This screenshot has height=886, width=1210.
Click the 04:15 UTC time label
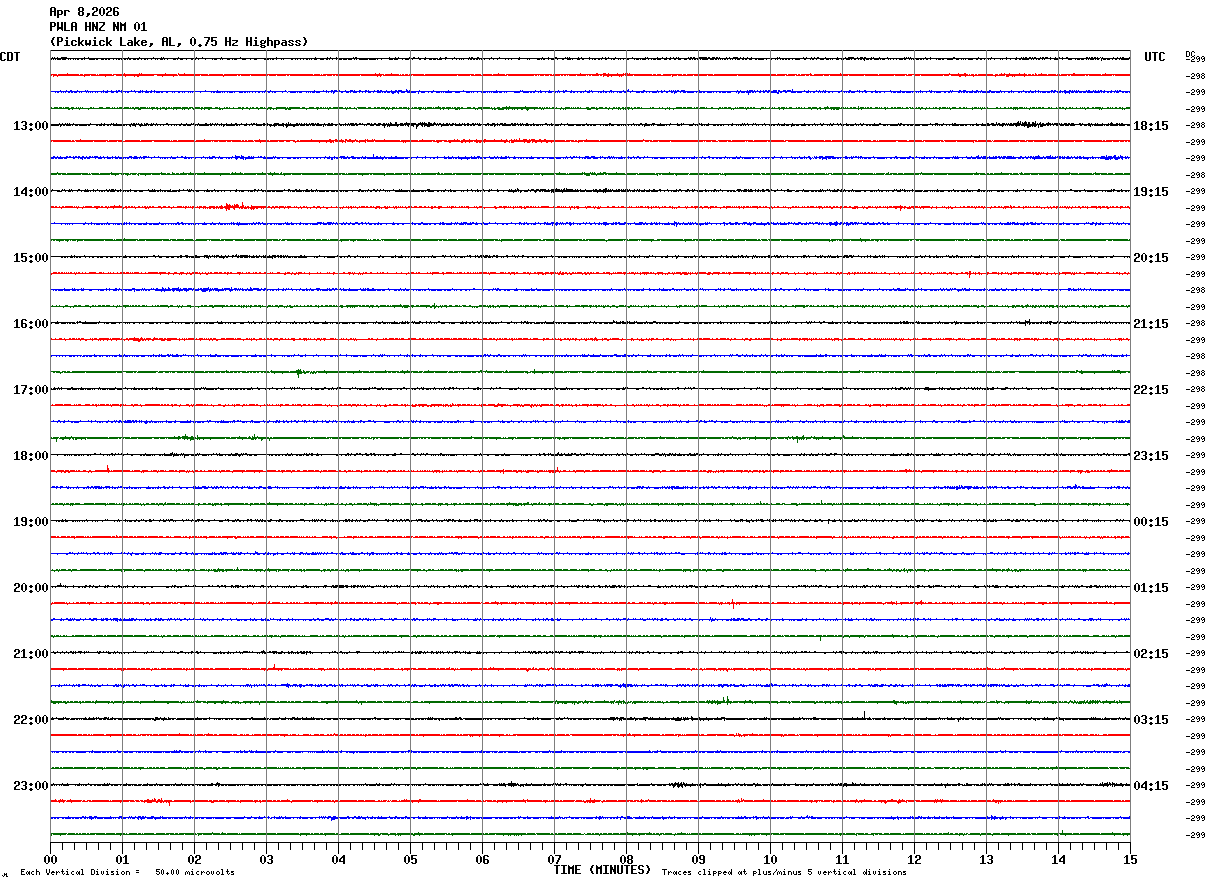click(1150, 786)
